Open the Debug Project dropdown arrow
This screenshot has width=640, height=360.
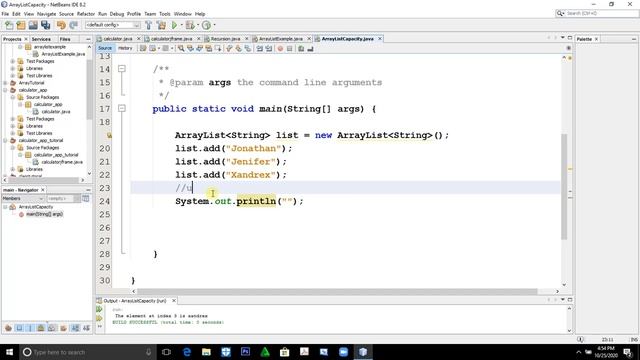[x=198, y=25]
